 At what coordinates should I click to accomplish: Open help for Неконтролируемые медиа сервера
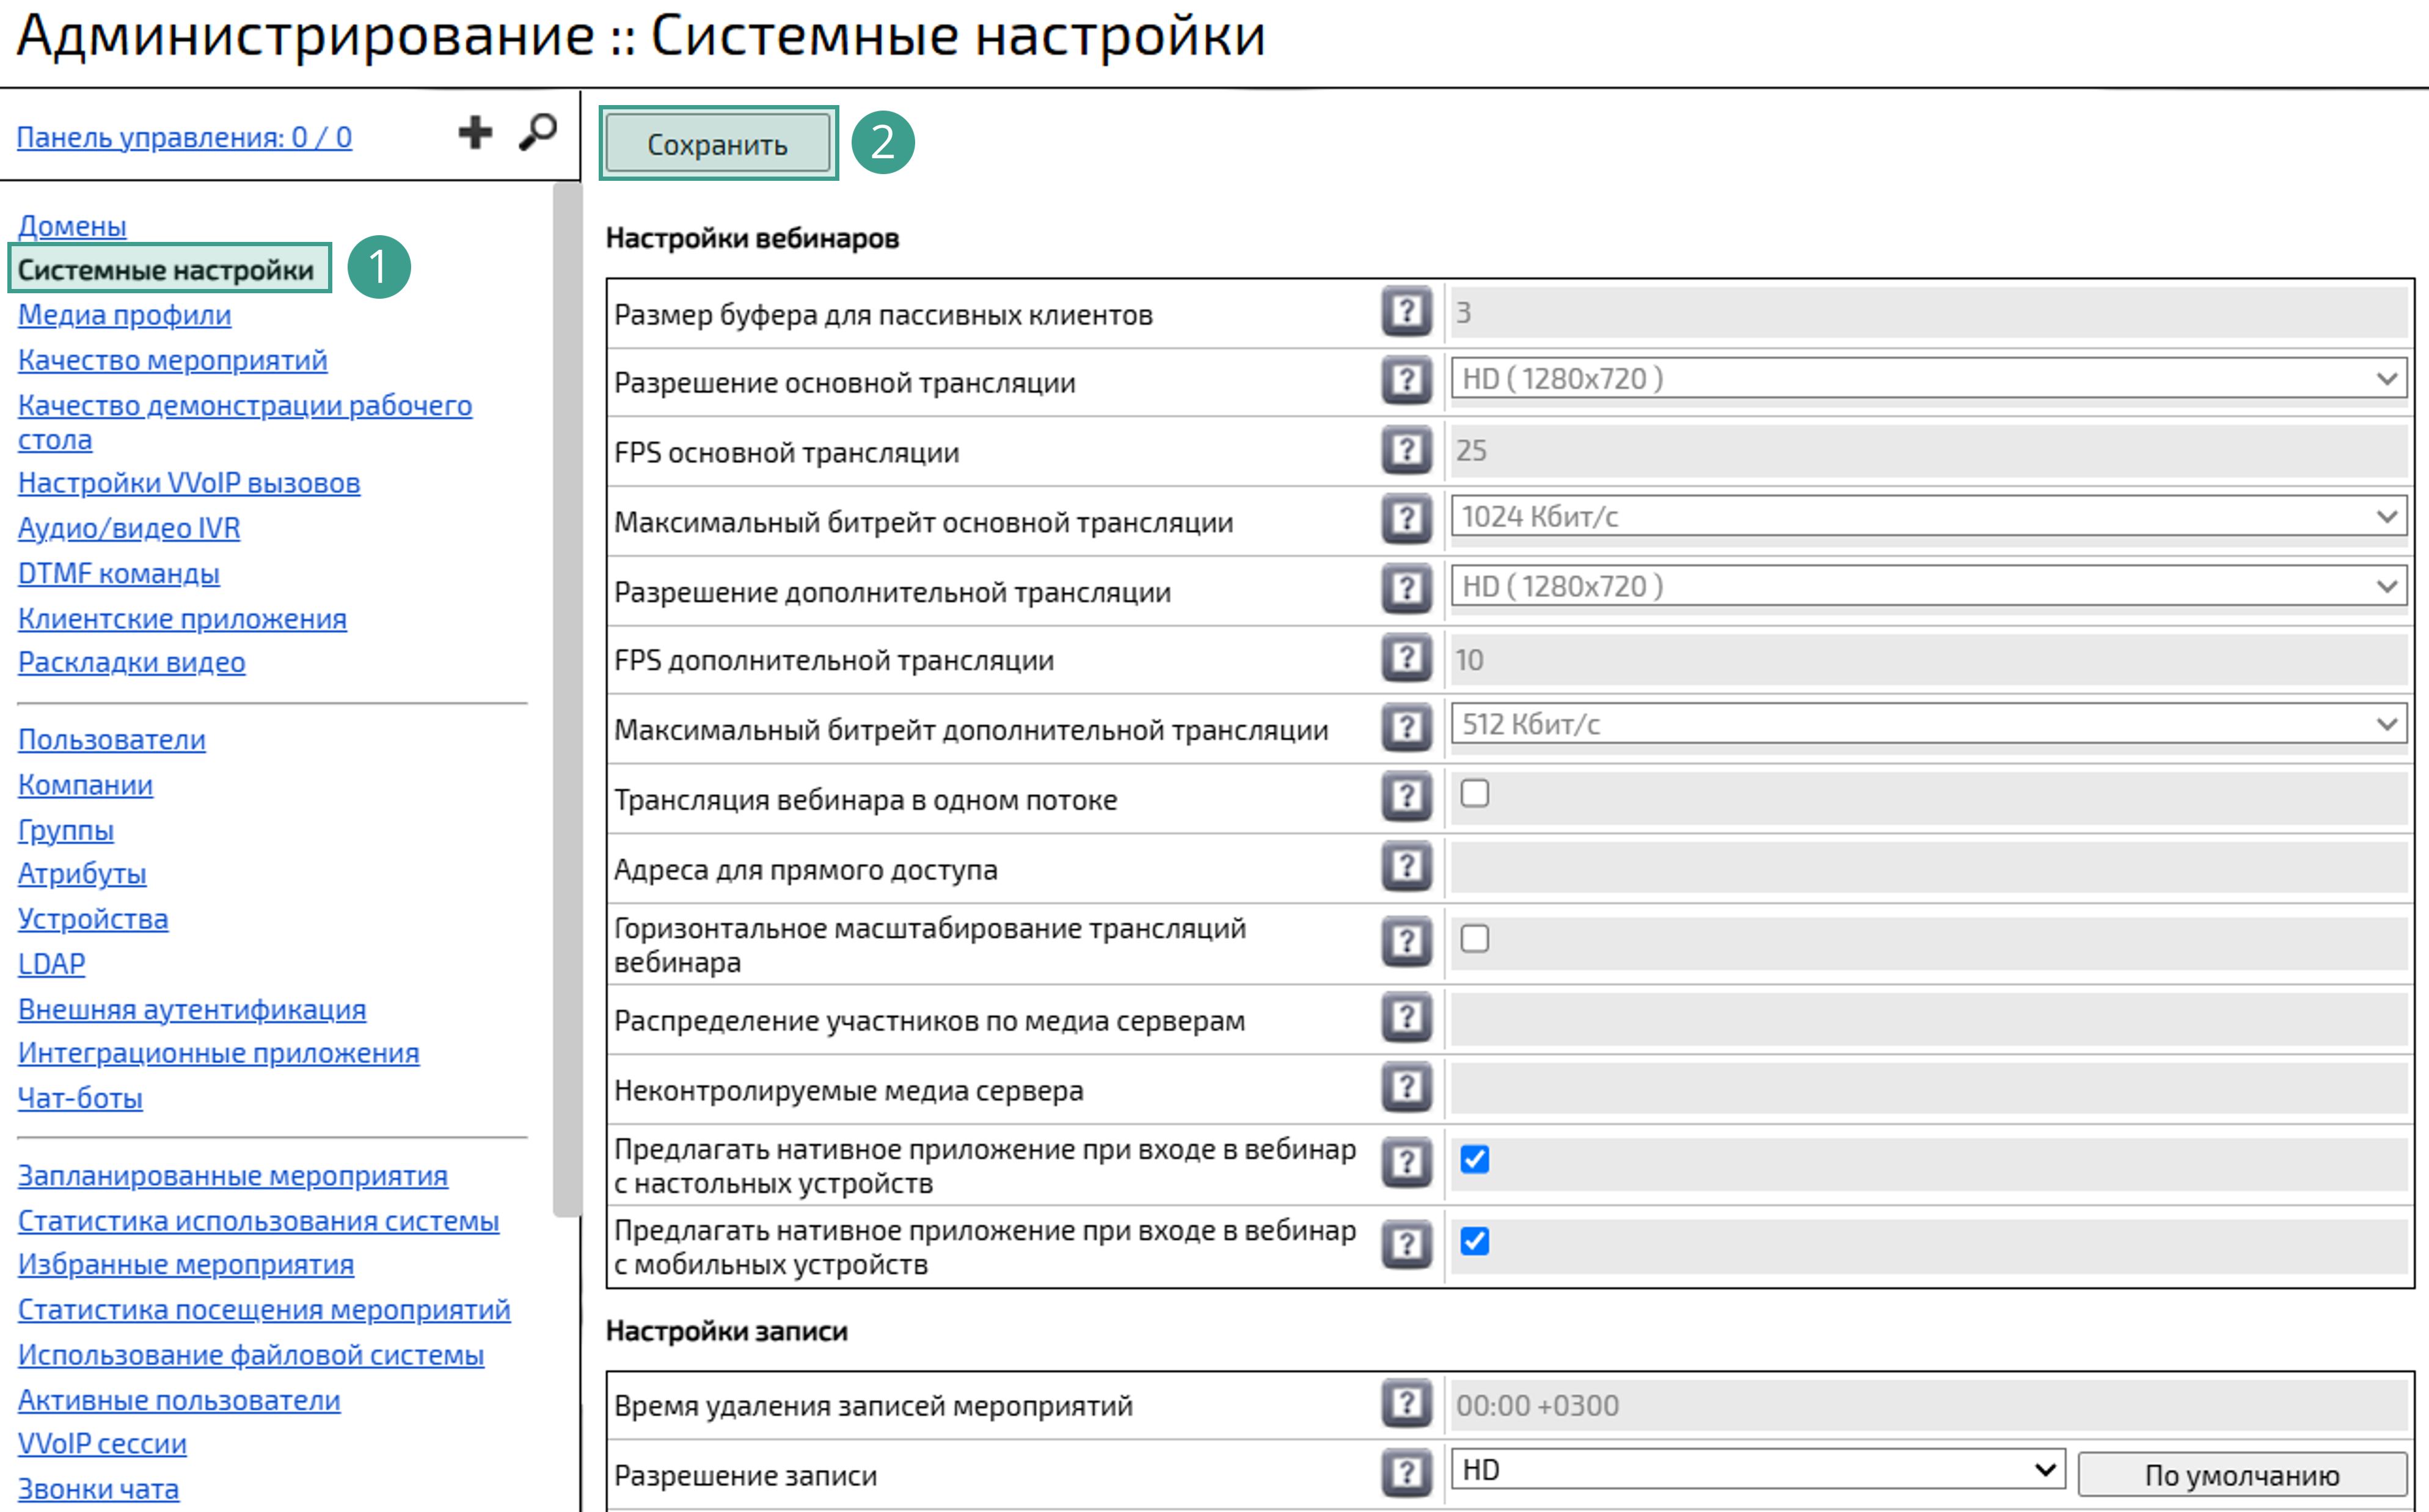1407,1087
